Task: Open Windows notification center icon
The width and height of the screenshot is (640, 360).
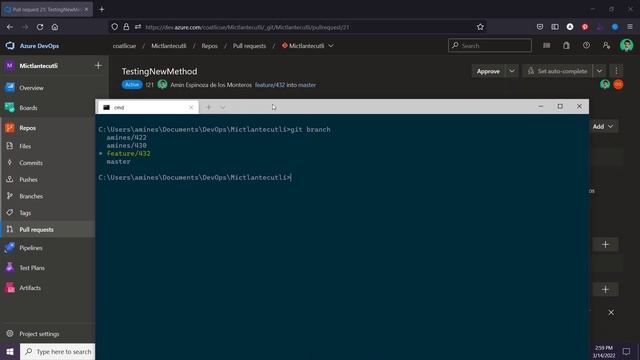Action: (x=627, y=351)
